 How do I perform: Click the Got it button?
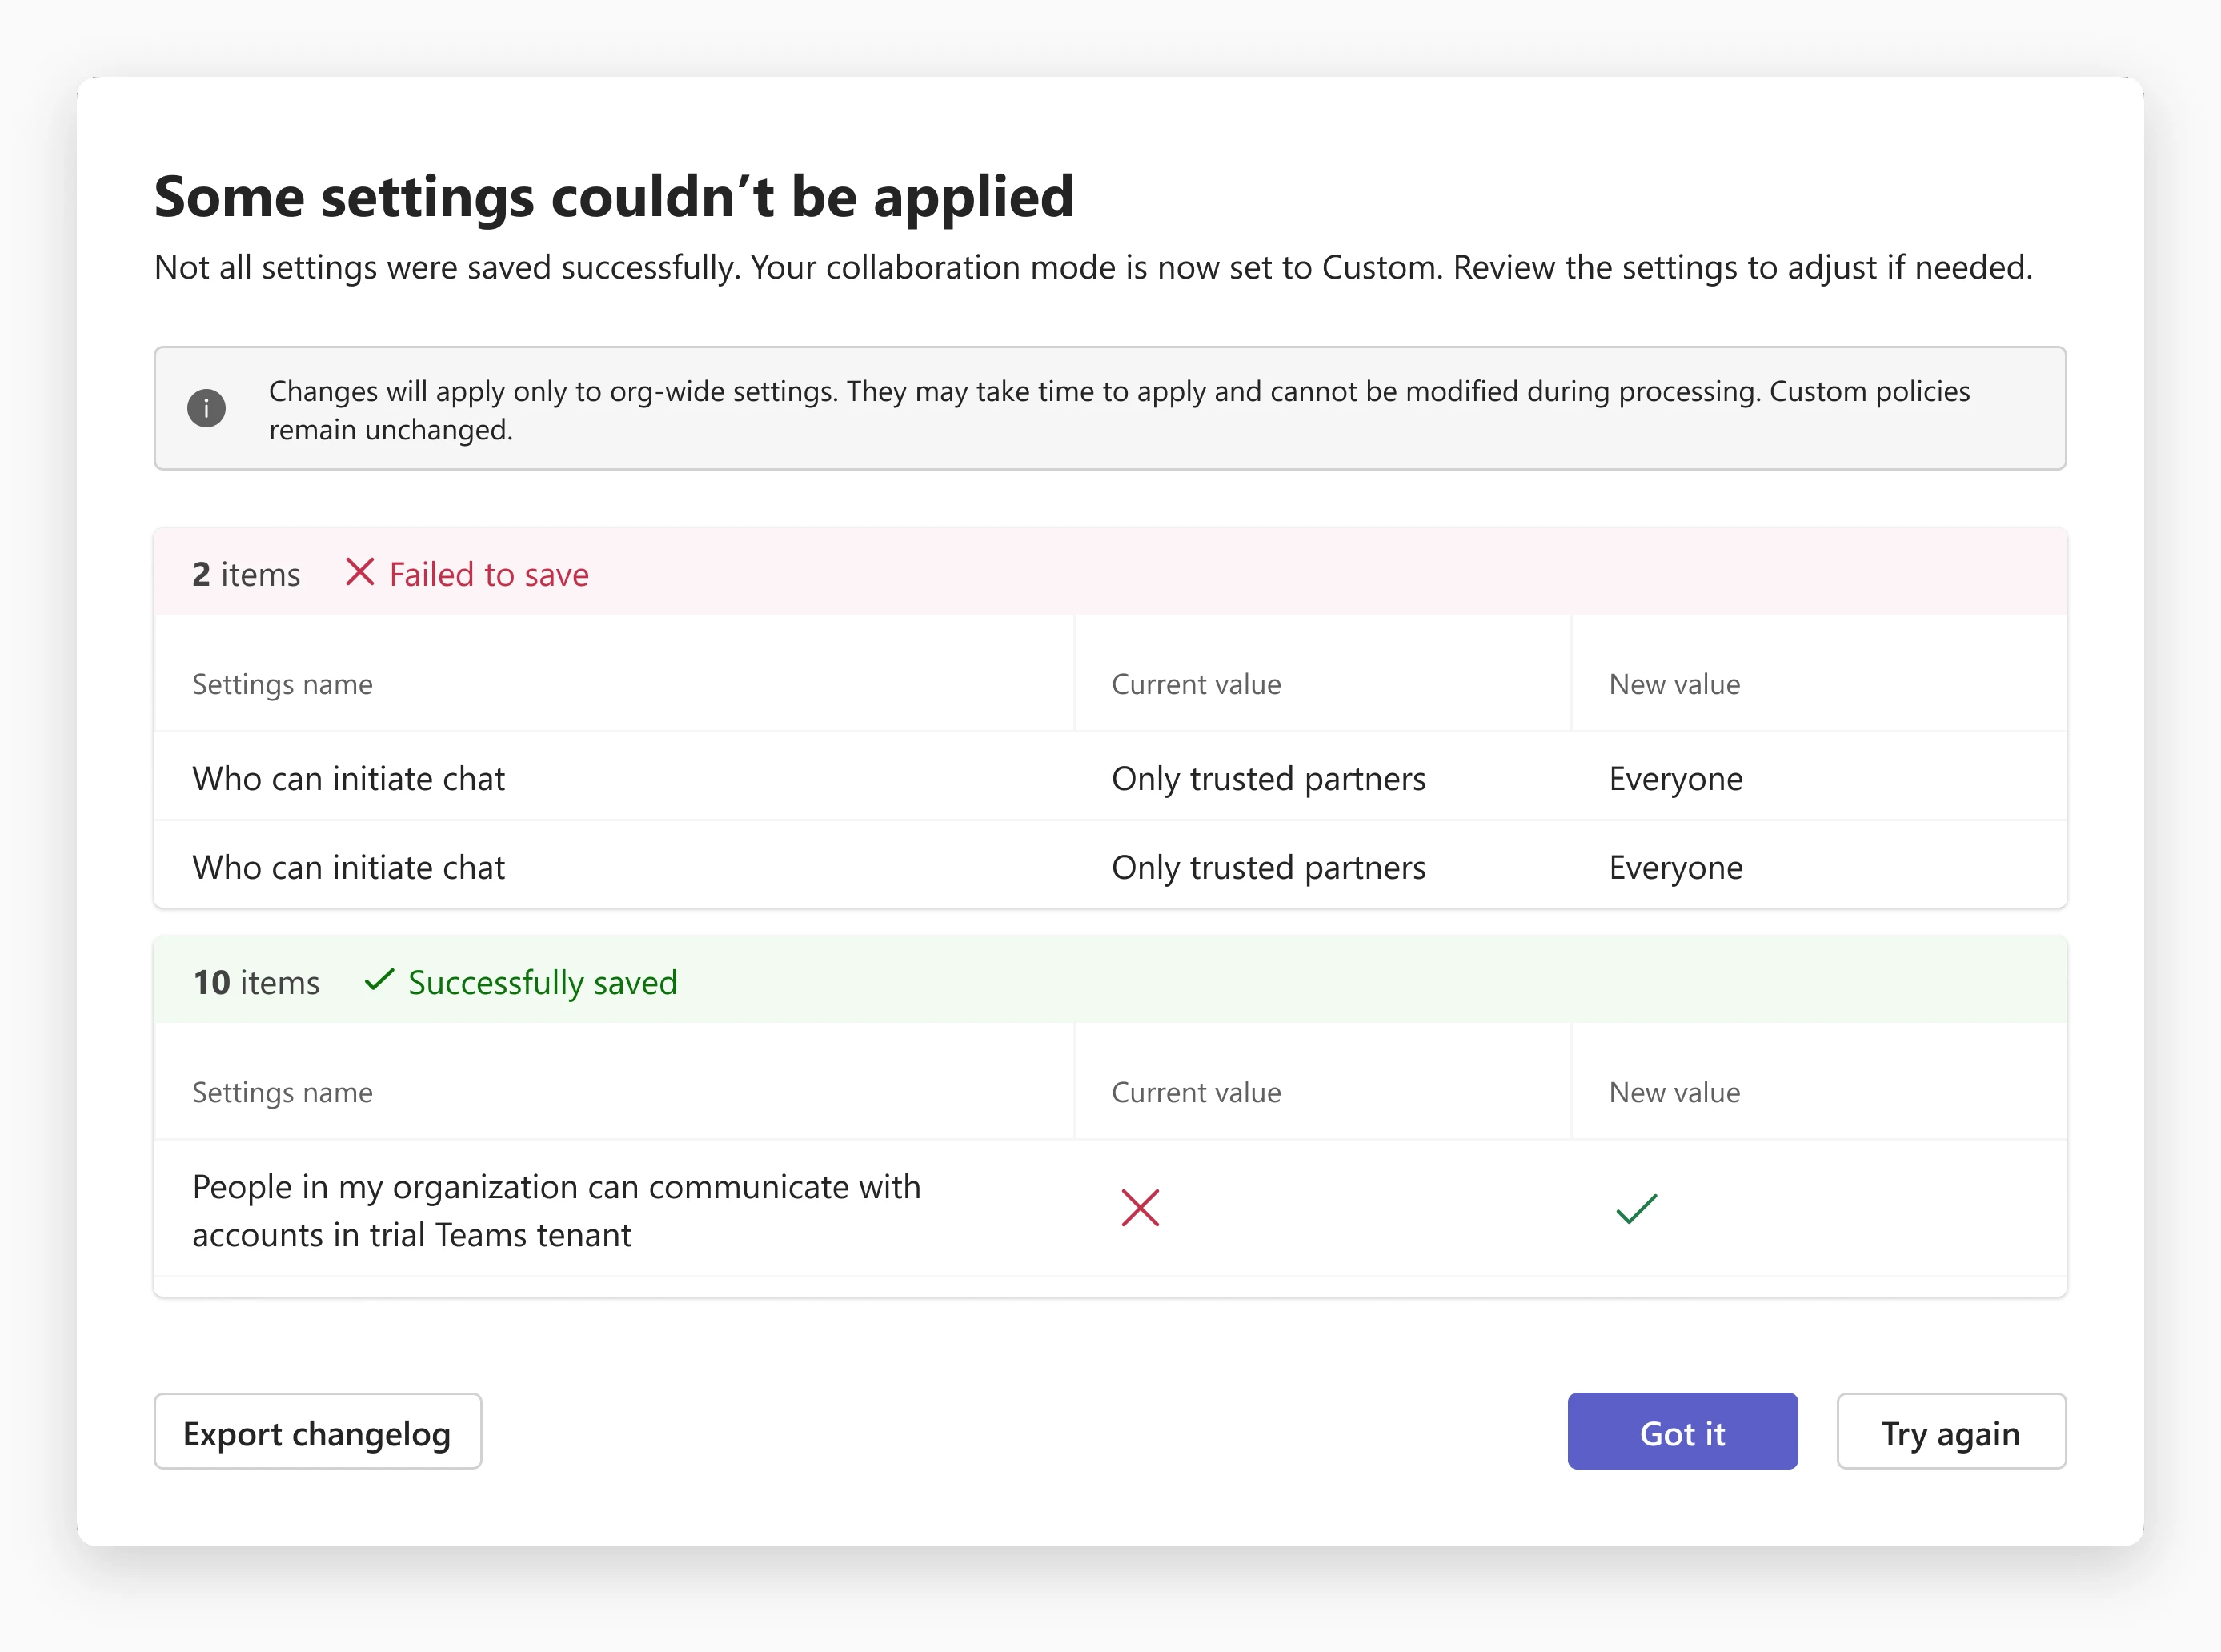pos(1682,1431)
